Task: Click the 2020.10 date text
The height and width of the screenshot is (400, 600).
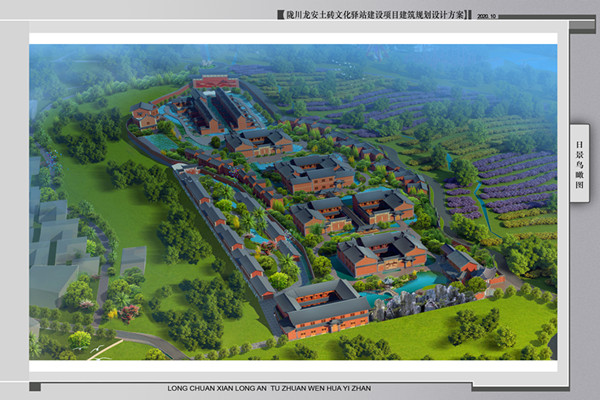Action: 488,17
